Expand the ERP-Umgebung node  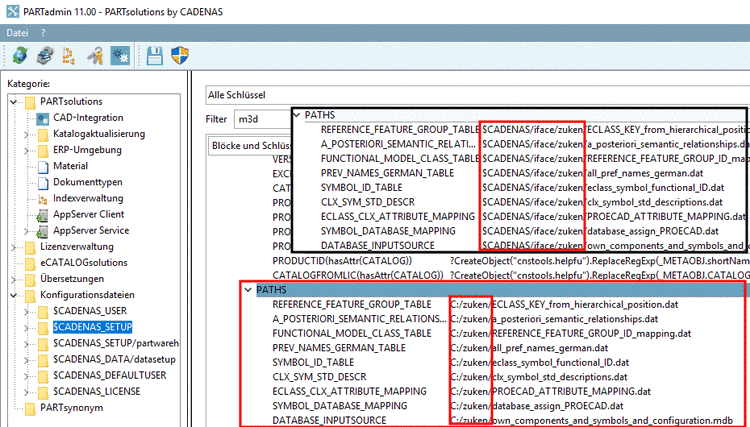tap(27, 151)
